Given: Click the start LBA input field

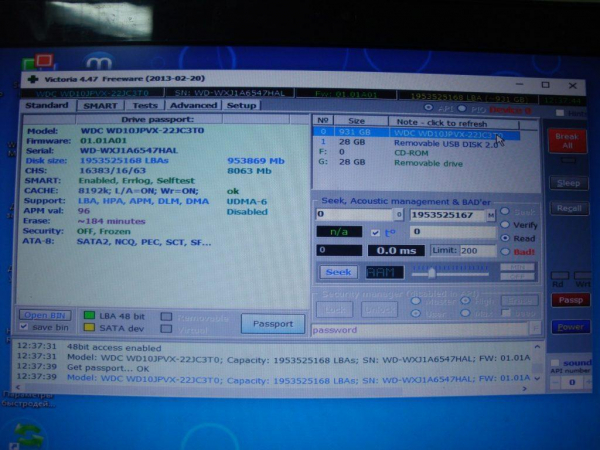Looking at the screenshot, I should tap(354, 214).
